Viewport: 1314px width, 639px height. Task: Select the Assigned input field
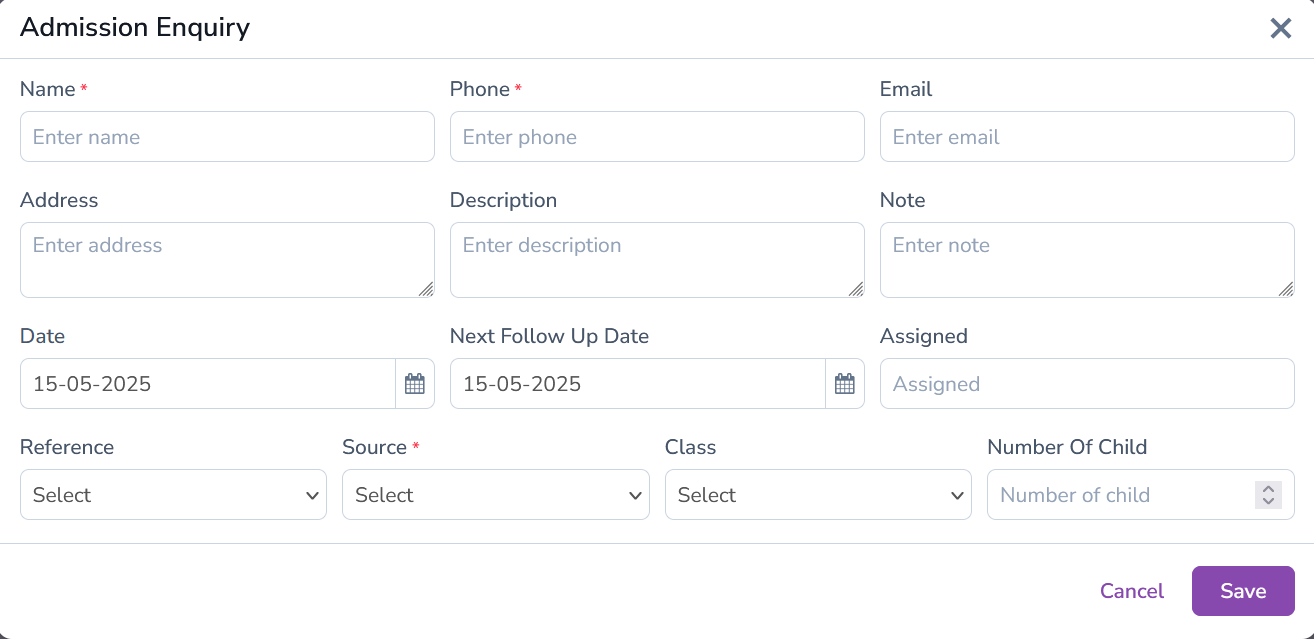point(1087,384)
